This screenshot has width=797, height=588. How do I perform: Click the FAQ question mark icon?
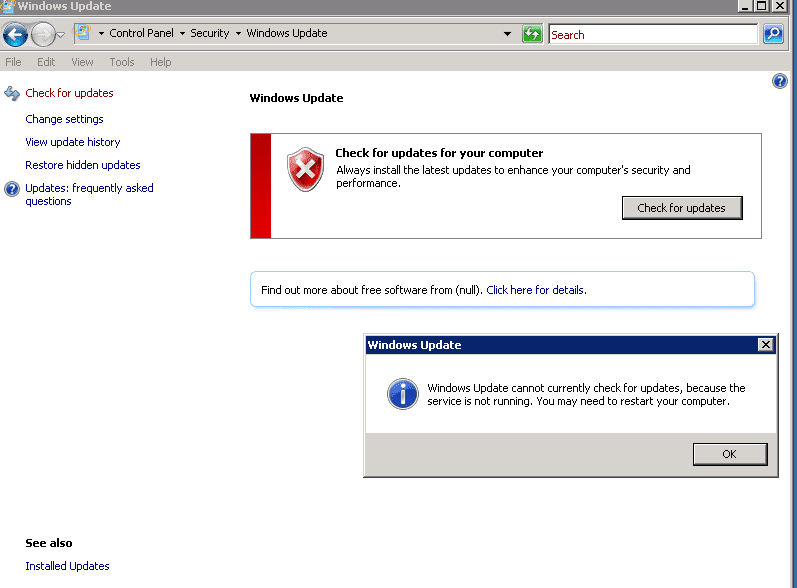point(12,189)
